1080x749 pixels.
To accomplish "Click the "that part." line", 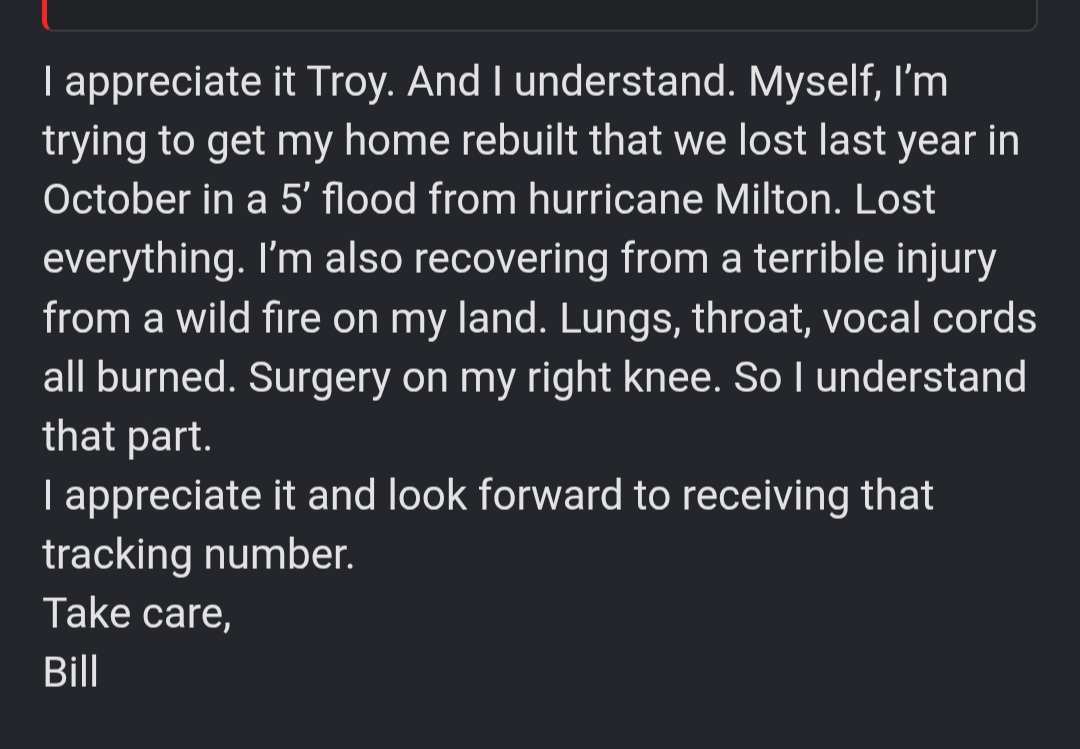I will [127, 438].
